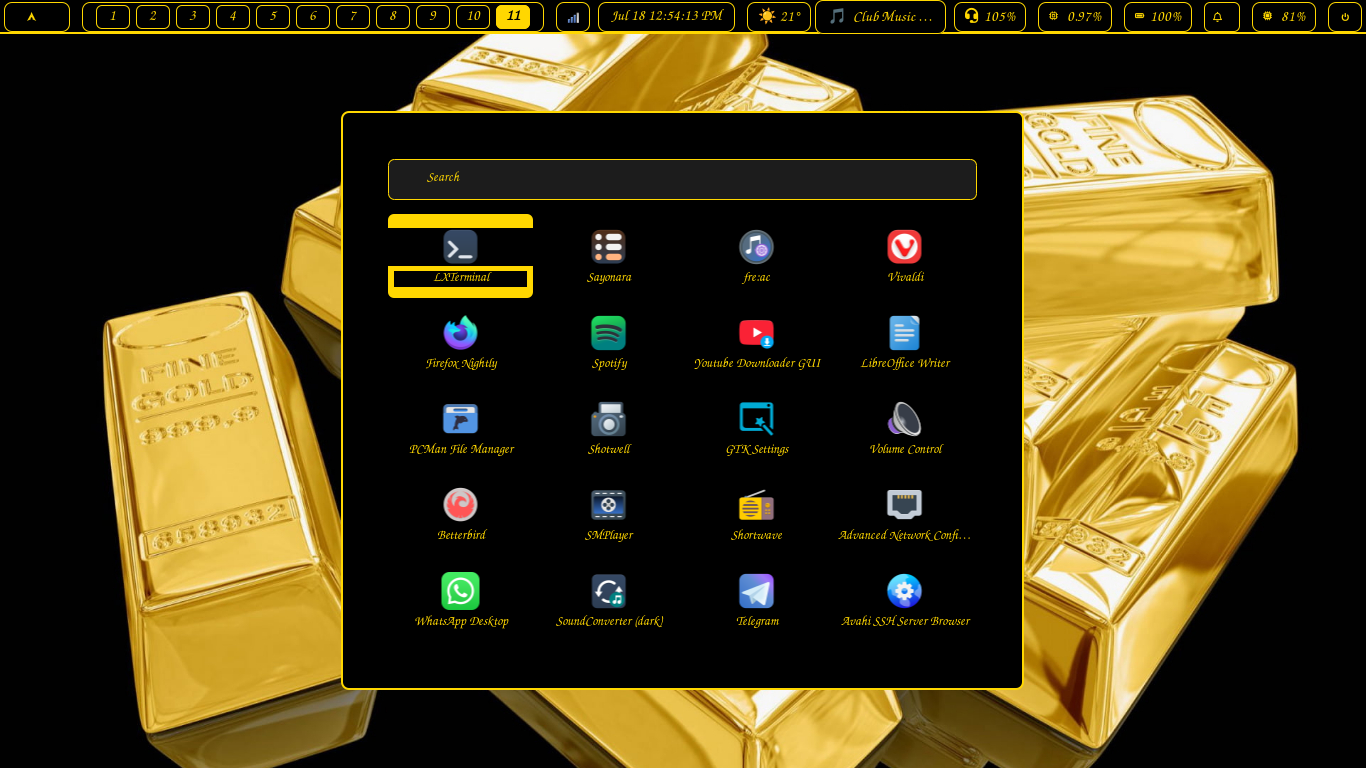This screenshot has height=768, width=1366.
Task: Switch to workspace 8
Action: (393, 17)
